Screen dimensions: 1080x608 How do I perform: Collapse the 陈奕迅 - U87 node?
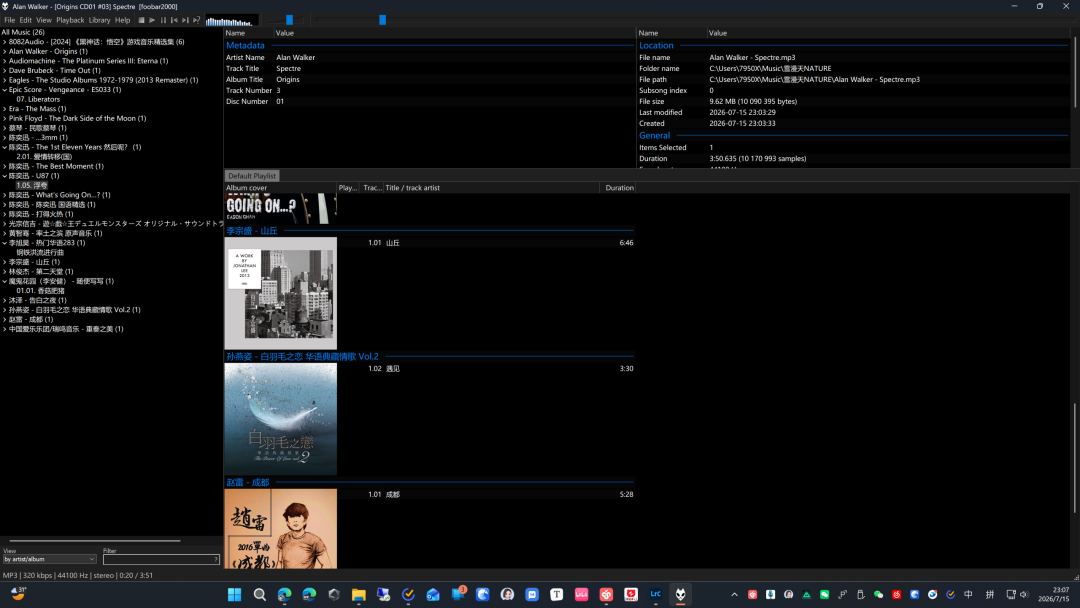pyautogui.click(x=5, y=176)
